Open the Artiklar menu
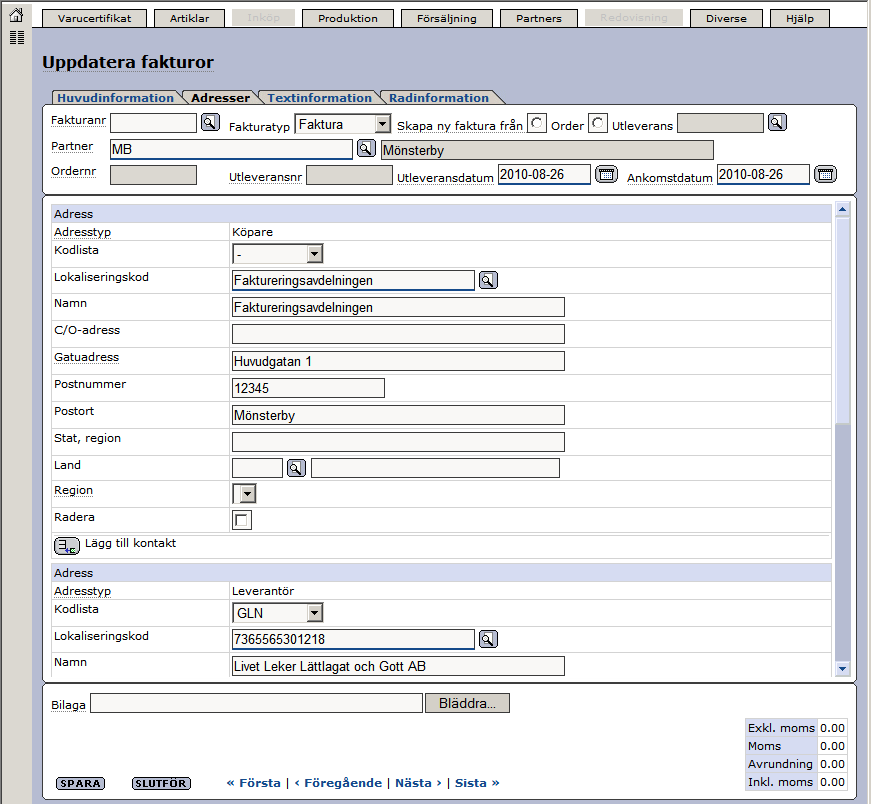Screen dimensions: 871x804 [189, 18]
